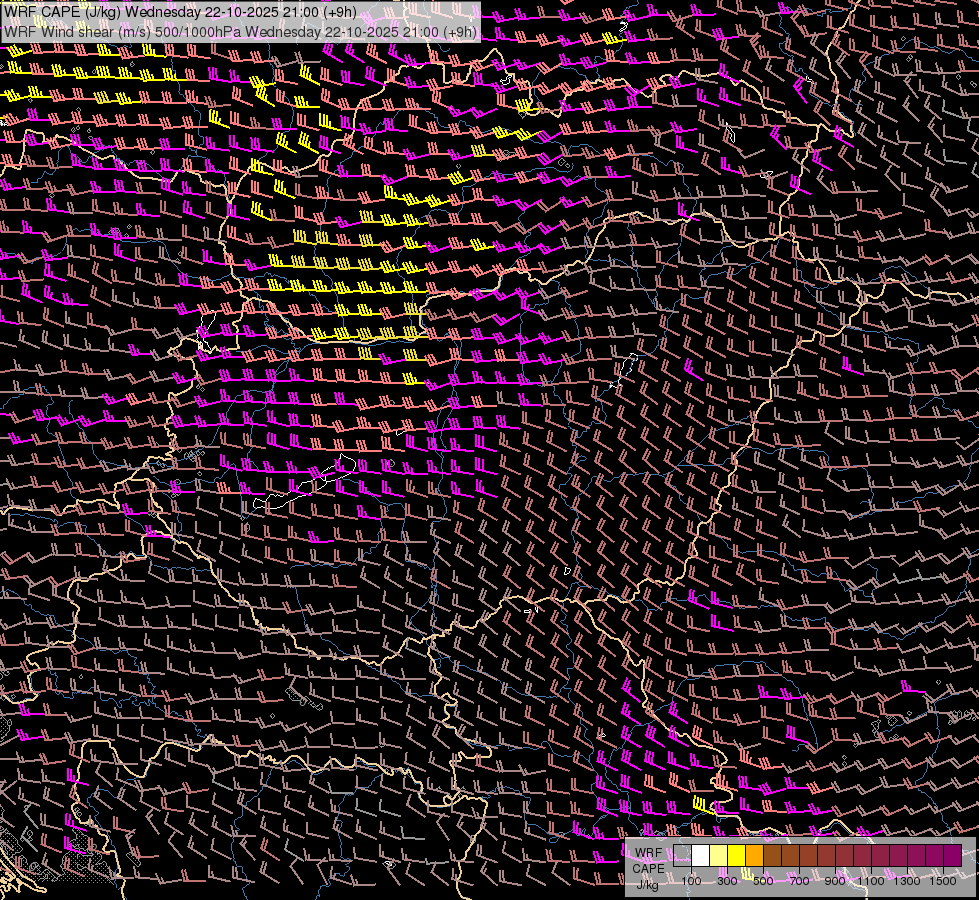Click the white CAPE legend swatch
Screen dimensions: 979x900
(701, 856)
